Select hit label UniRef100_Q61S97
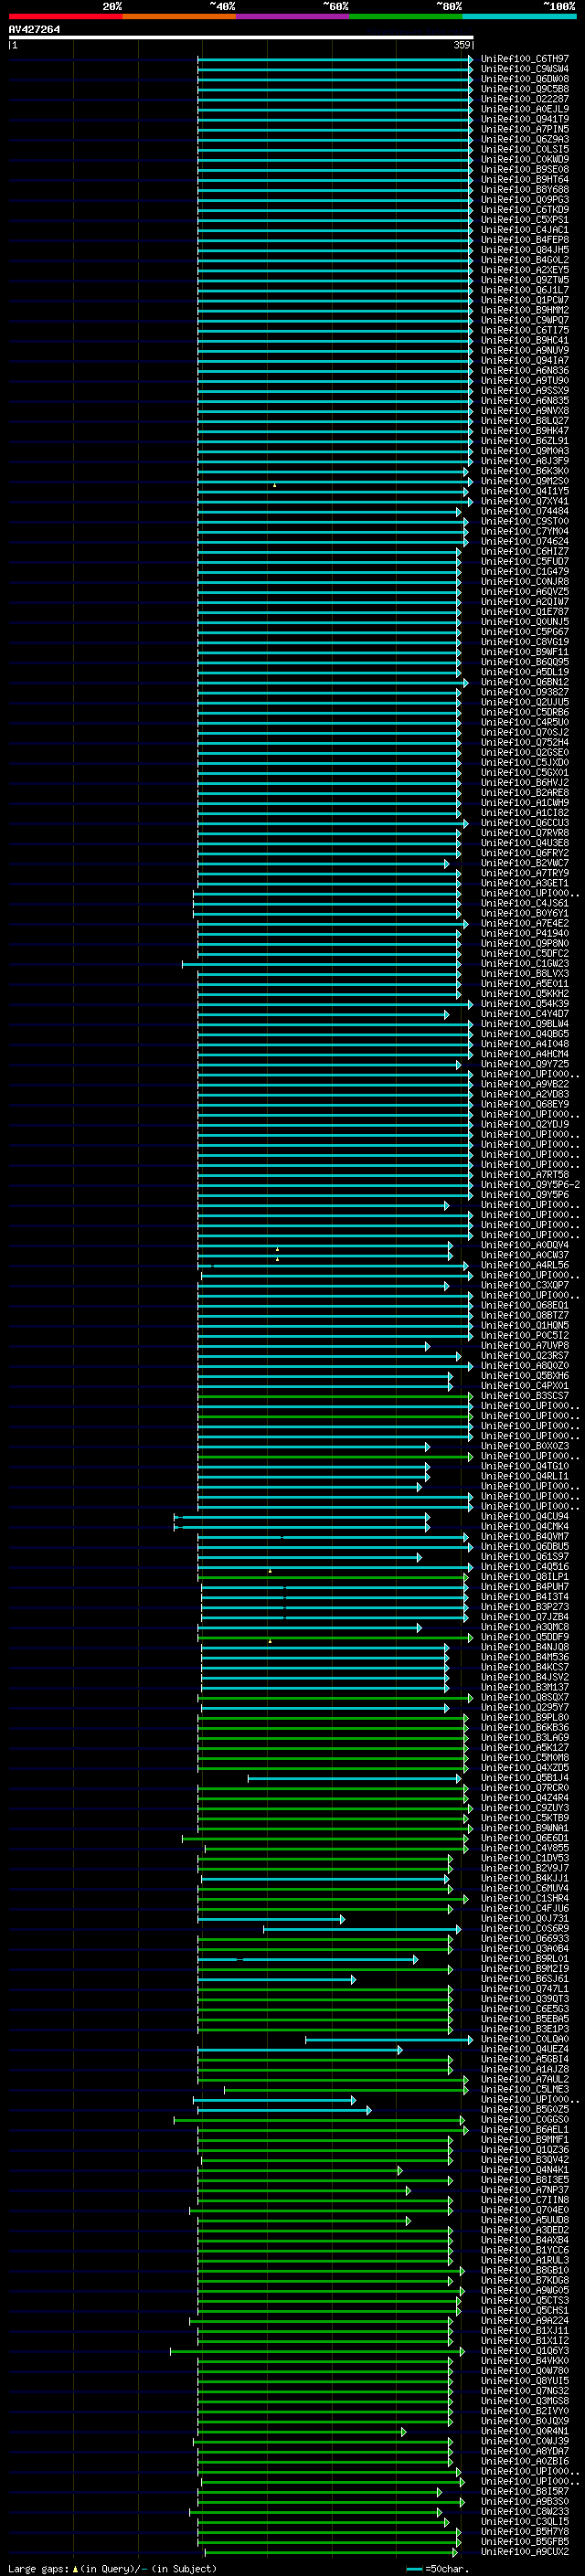This screenshot has height=2576, width=585. pyautogui.click(x=525, y=1557)
